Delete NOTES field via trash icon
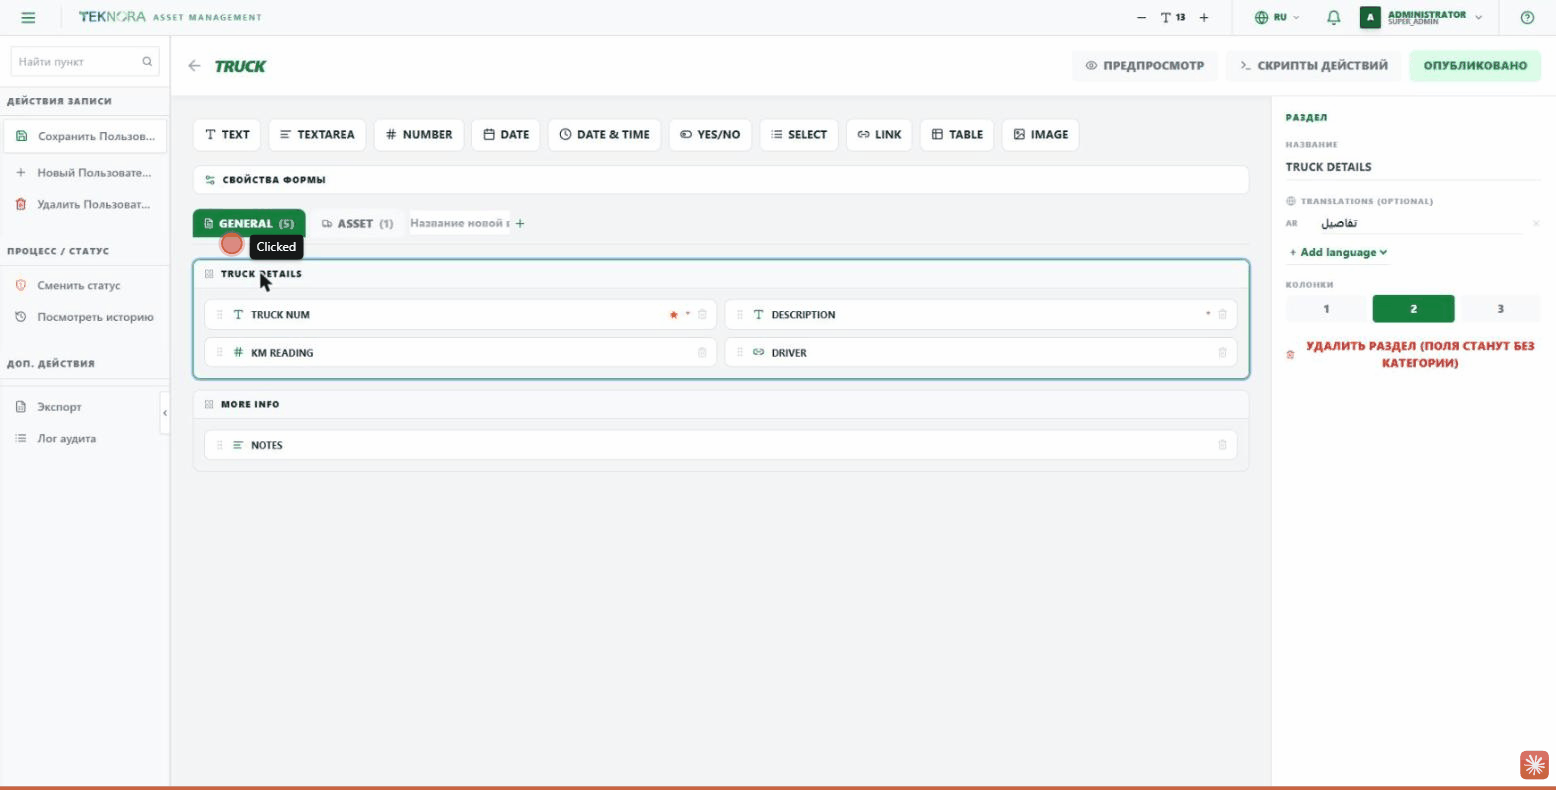1556x790 pixels. click(1222, 445)
